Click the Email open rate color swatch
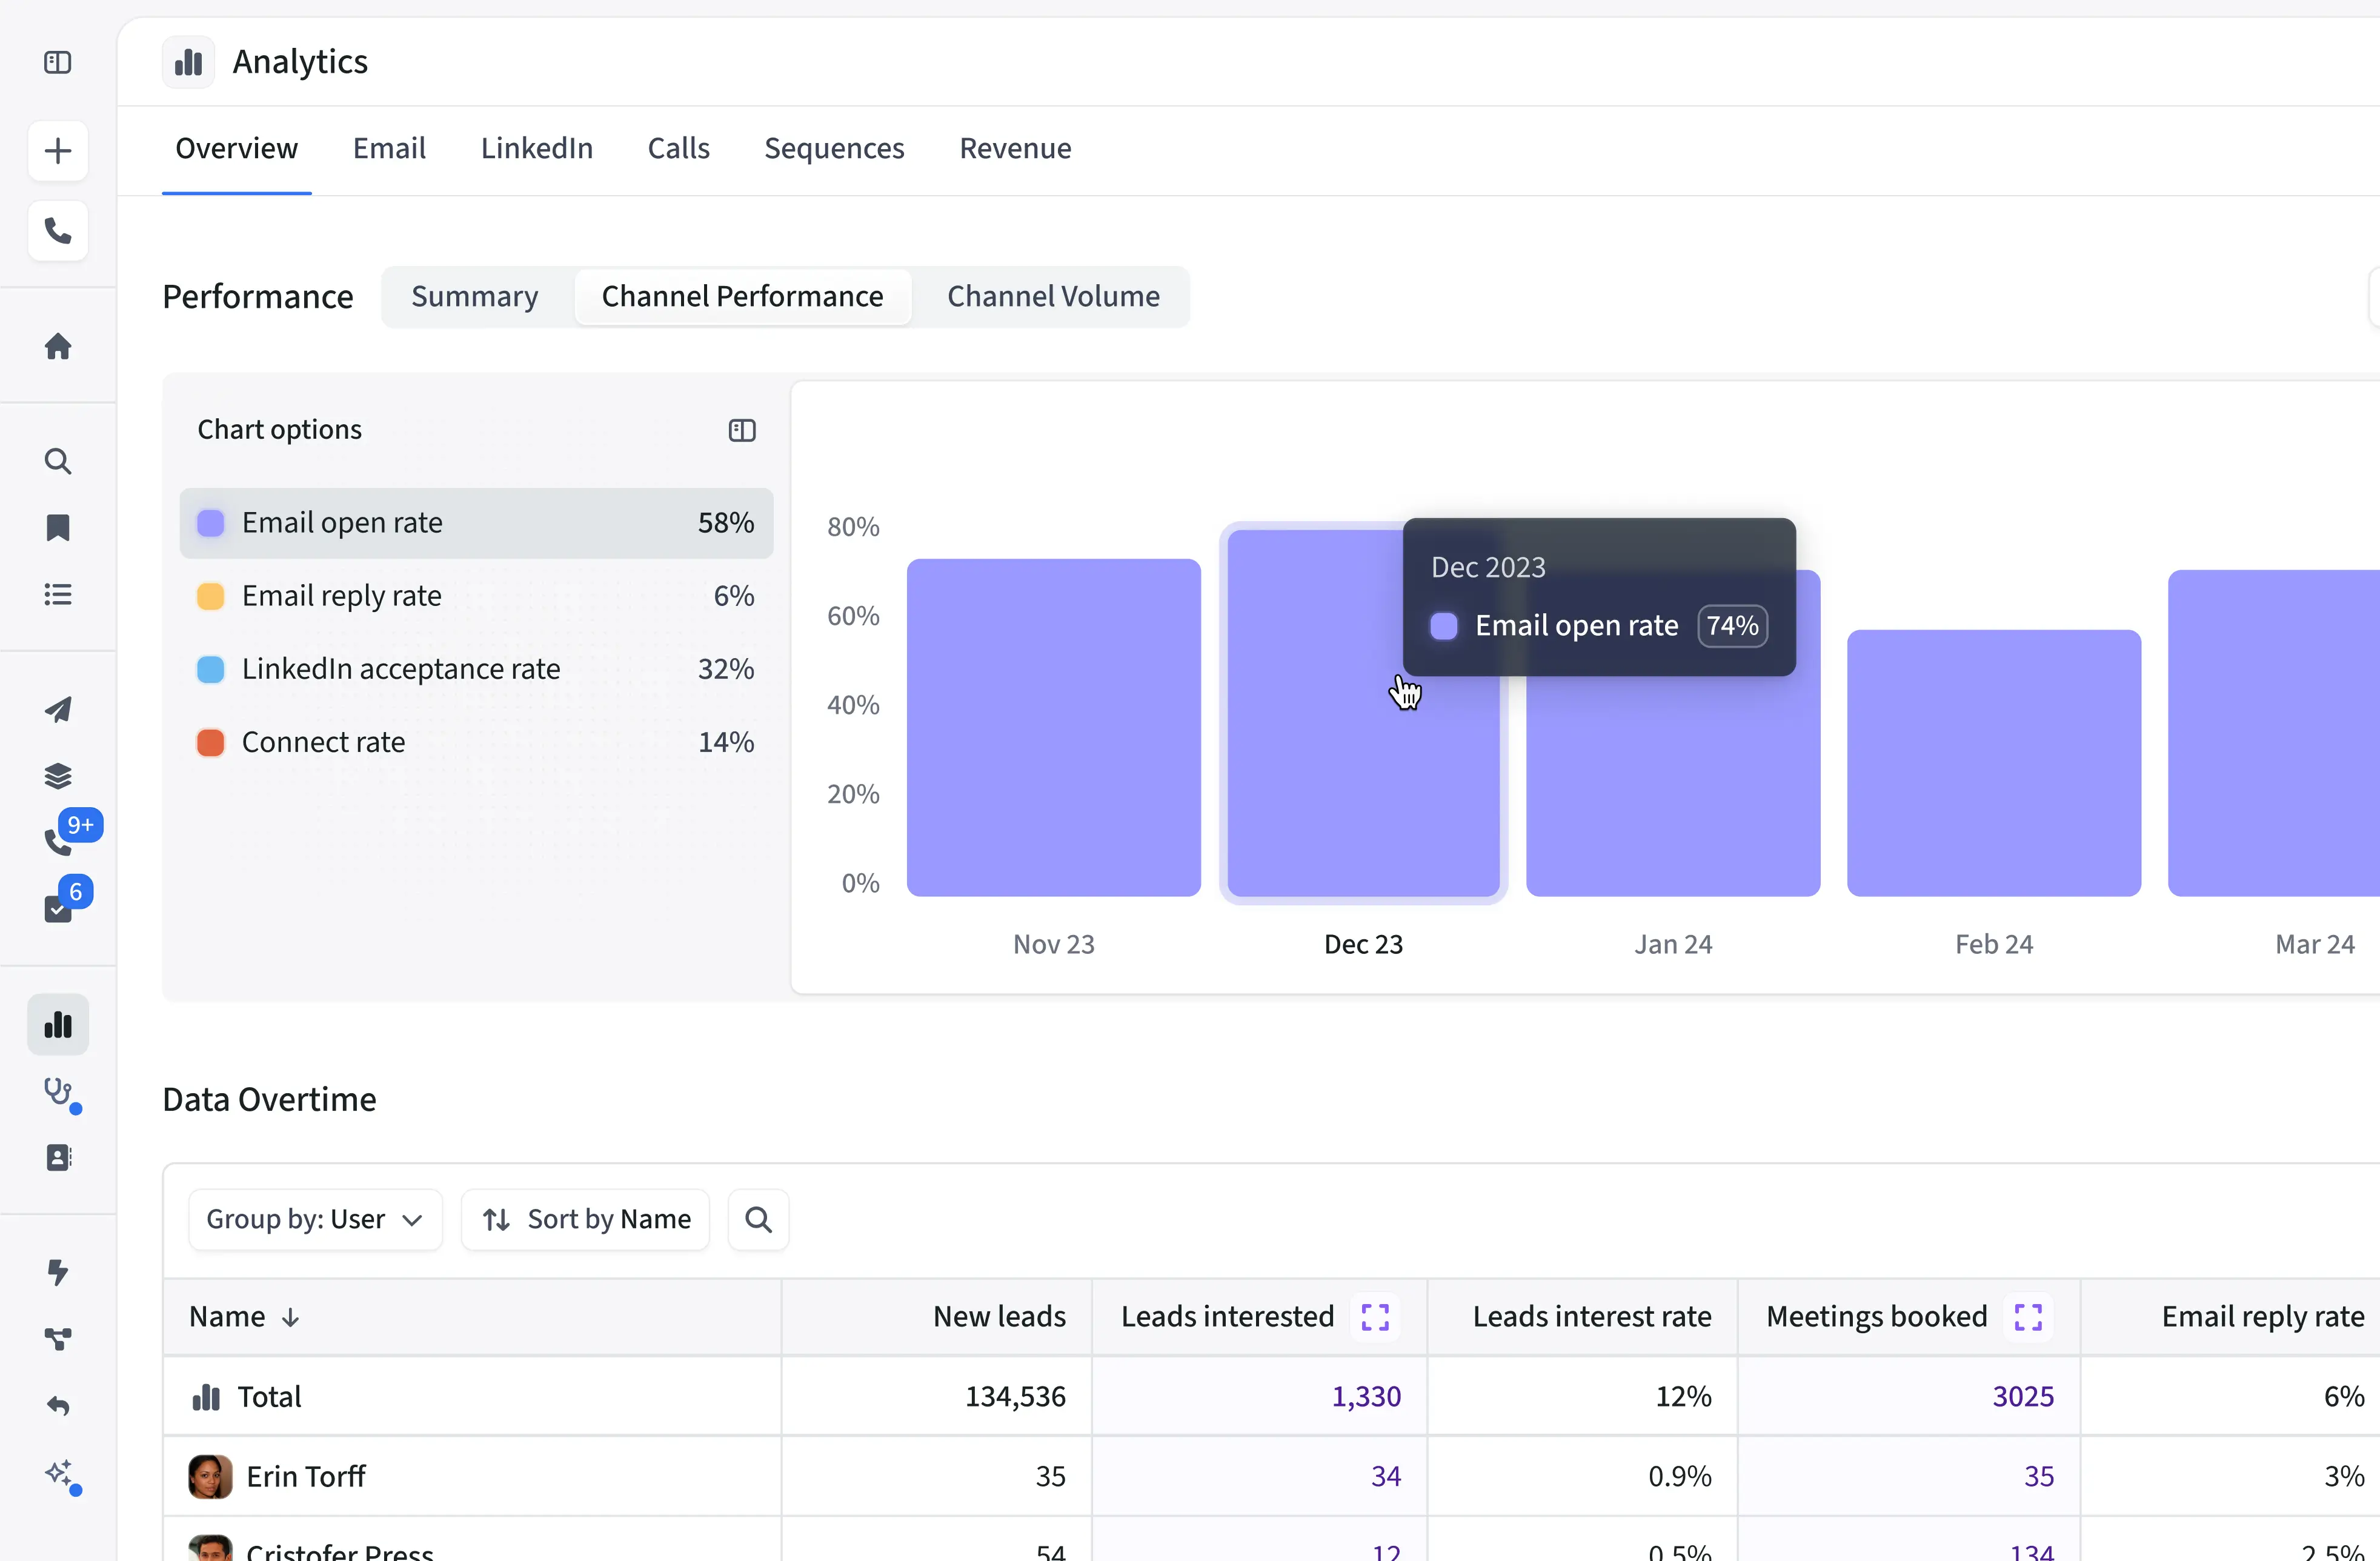The height and width of the screenshot is (1561, 2380). [210, 523]
